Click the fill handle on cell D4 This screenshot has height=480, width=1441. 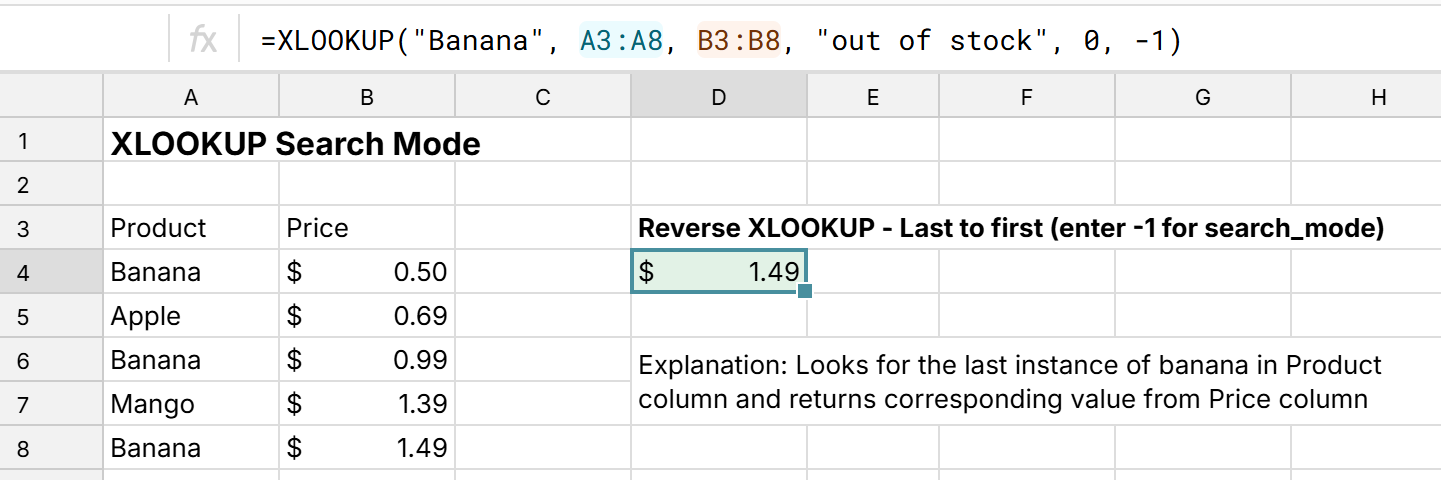click(805, 291)
